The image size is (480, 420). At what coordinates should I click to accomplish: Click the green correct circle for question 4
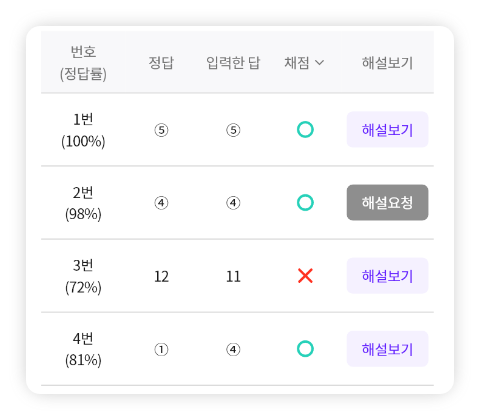(x=305, y=349)
